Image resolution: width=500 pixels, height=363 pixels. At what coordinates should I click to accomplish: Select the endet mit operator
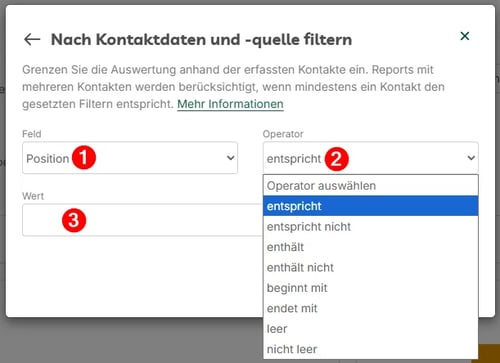tap(371, 308)
